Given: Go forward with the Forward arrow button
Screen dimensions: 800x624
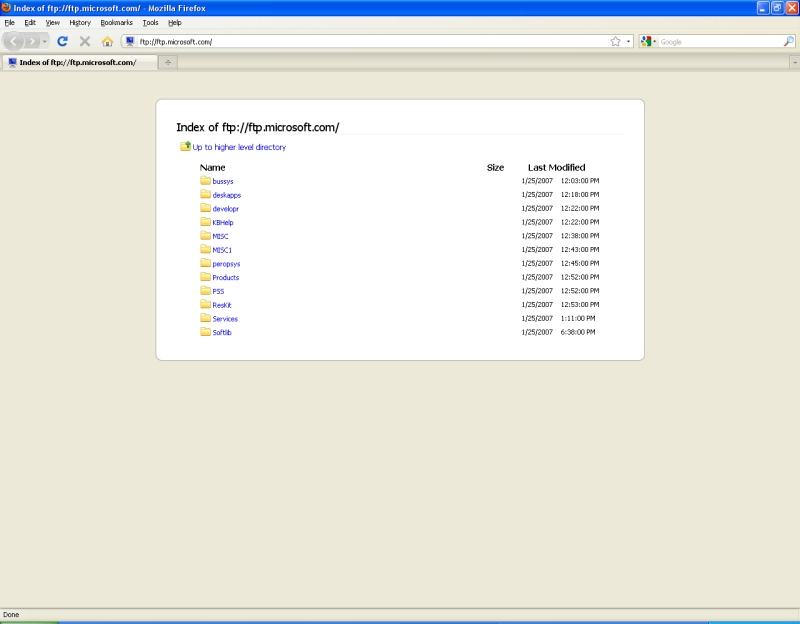Looking at the screenshot, I should coord(32,41).
